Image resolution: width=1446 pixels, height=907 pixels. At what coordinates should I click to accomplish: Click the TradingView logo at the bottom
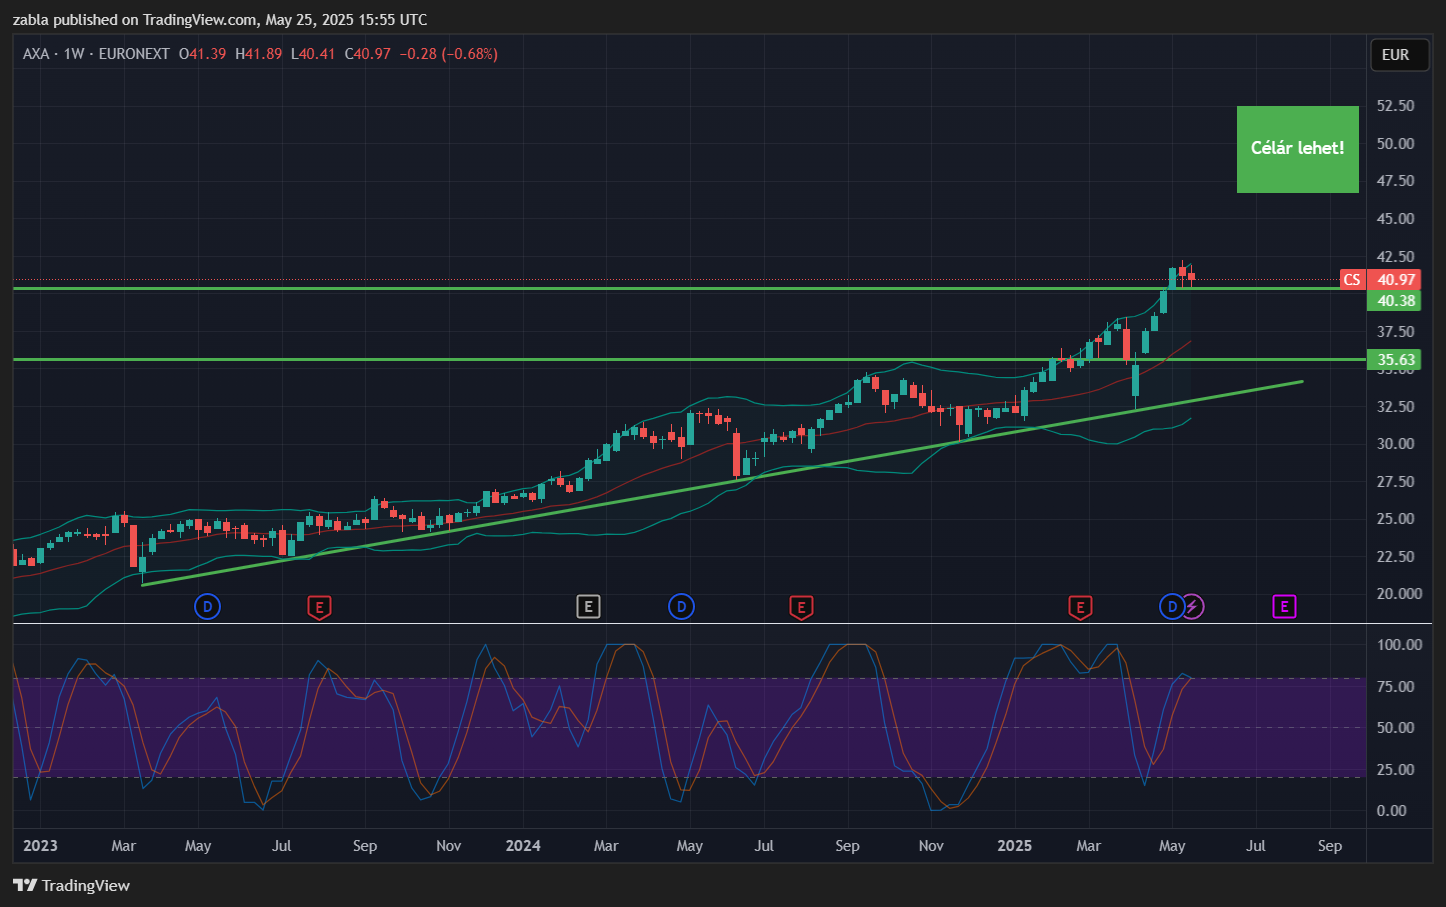(71, 885)
